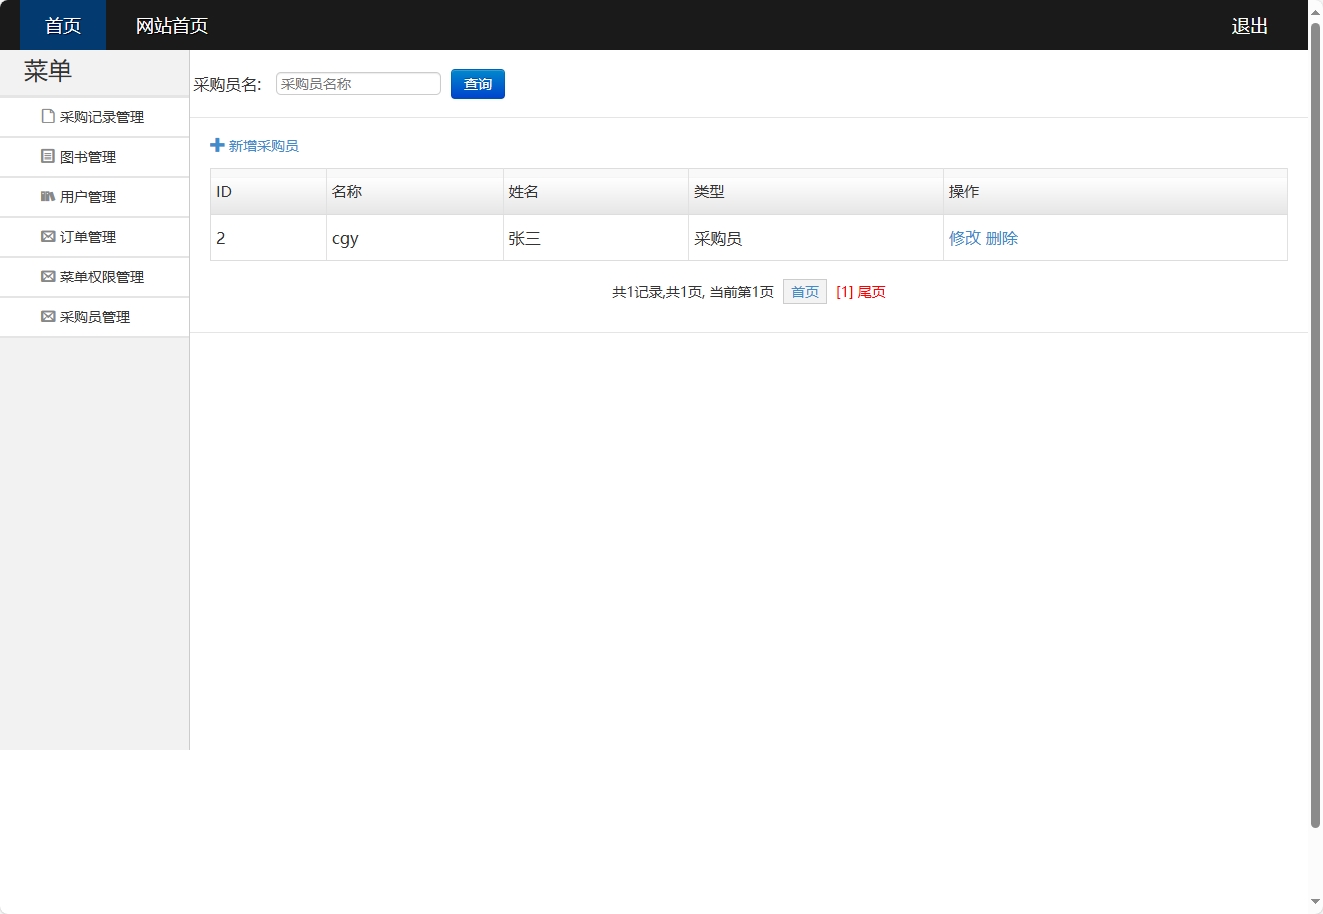The height and width of the screenshot is (914, 1323).
Task: Select the 首页 navigation tab
Action: point(62,25)
